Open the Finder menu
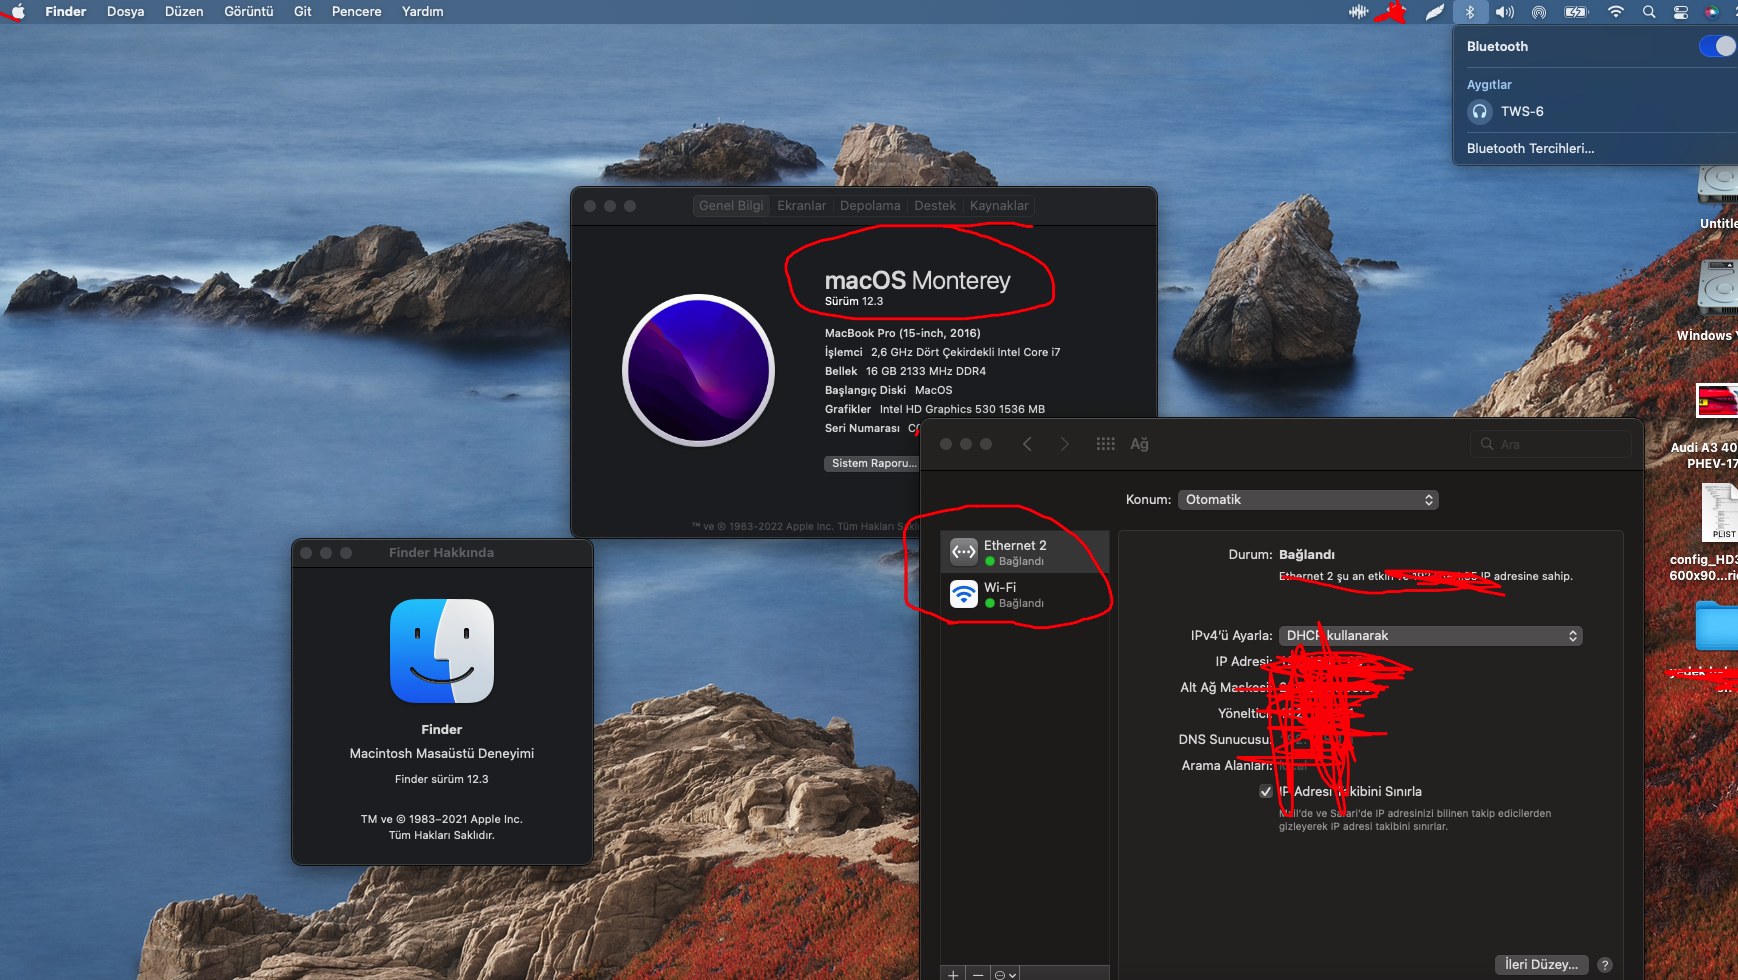The image size is (1738, 980). 66,12
